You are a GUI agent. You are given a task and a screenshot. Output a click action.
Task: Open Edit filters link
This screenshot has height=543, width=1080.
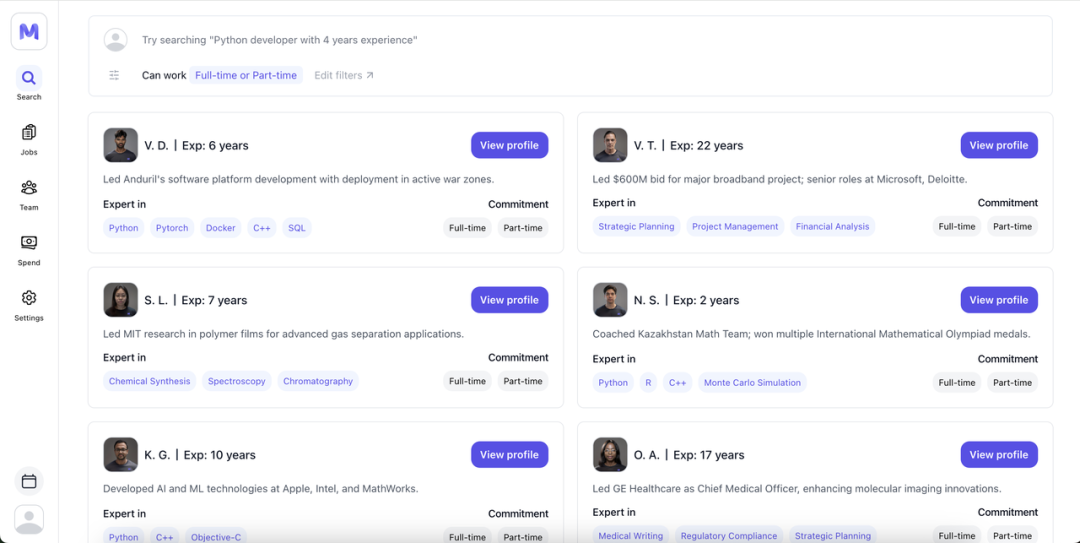click(x=344, y=75)
